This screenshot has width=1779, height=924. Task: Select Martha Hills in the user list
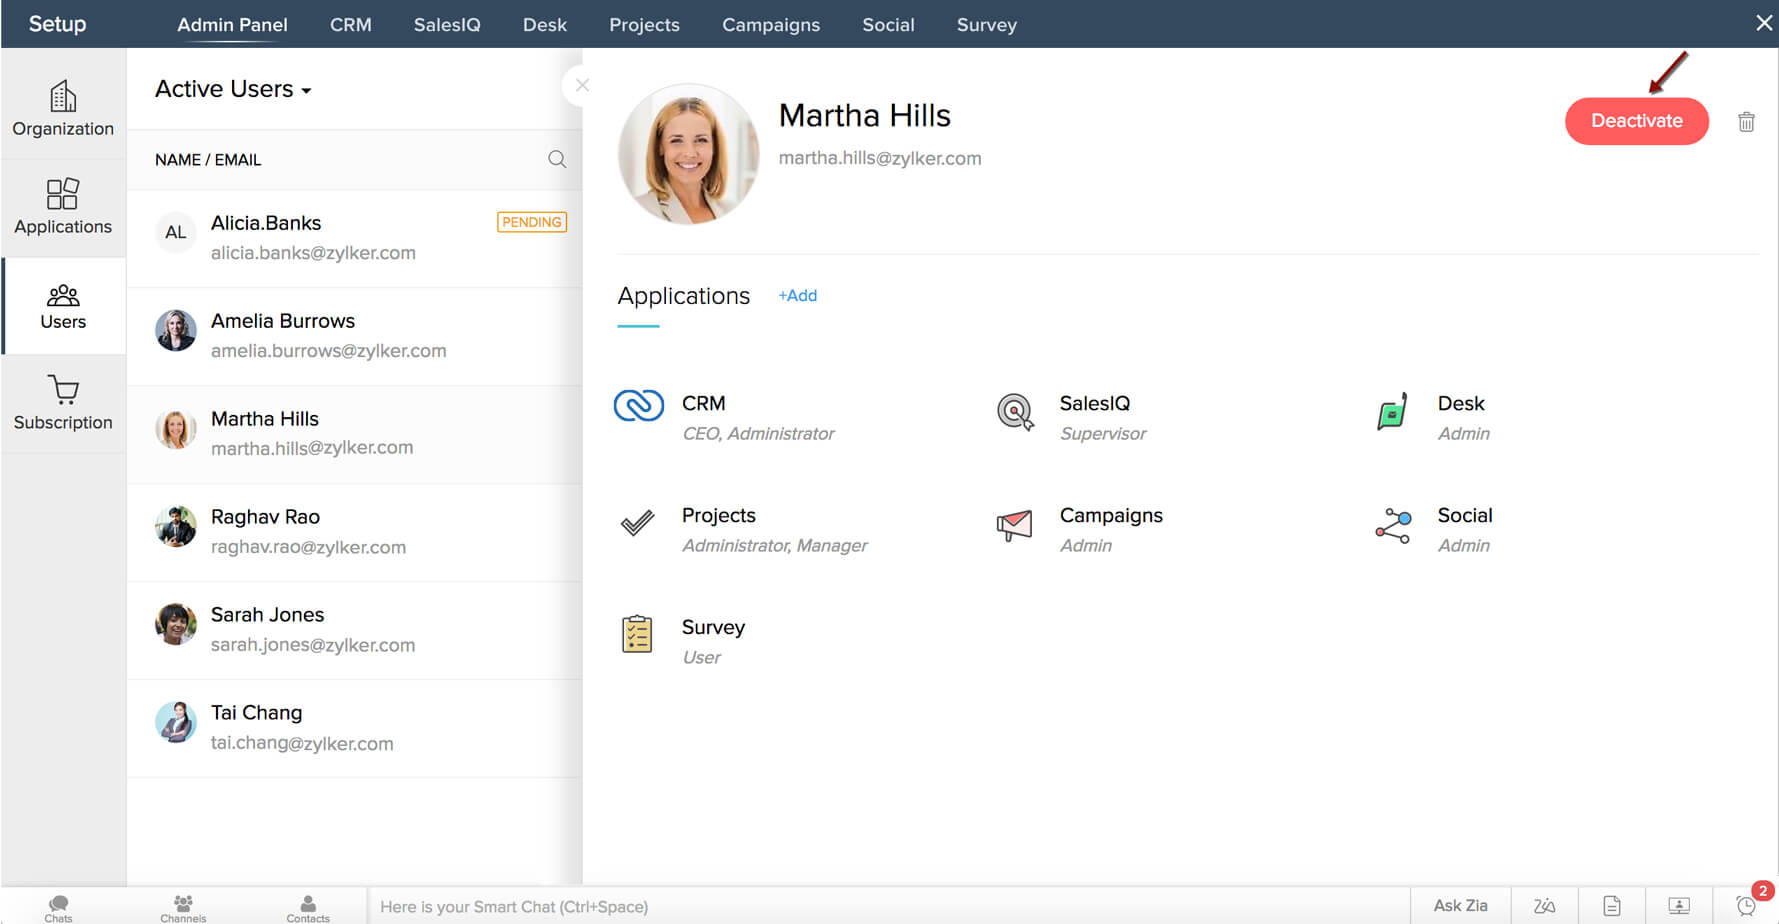coord(355,434)
